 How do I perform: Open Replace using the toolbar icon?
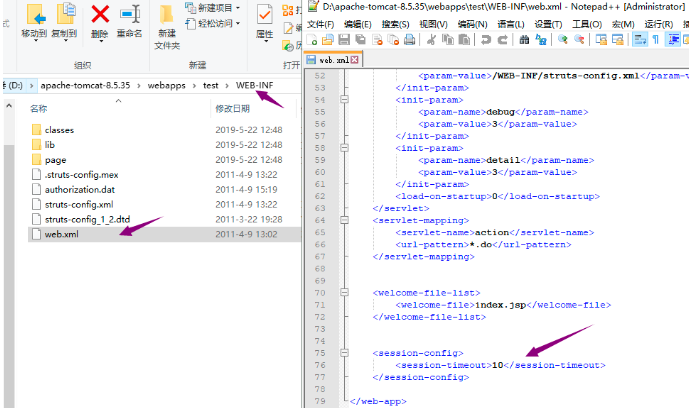[x=540, y=40]
